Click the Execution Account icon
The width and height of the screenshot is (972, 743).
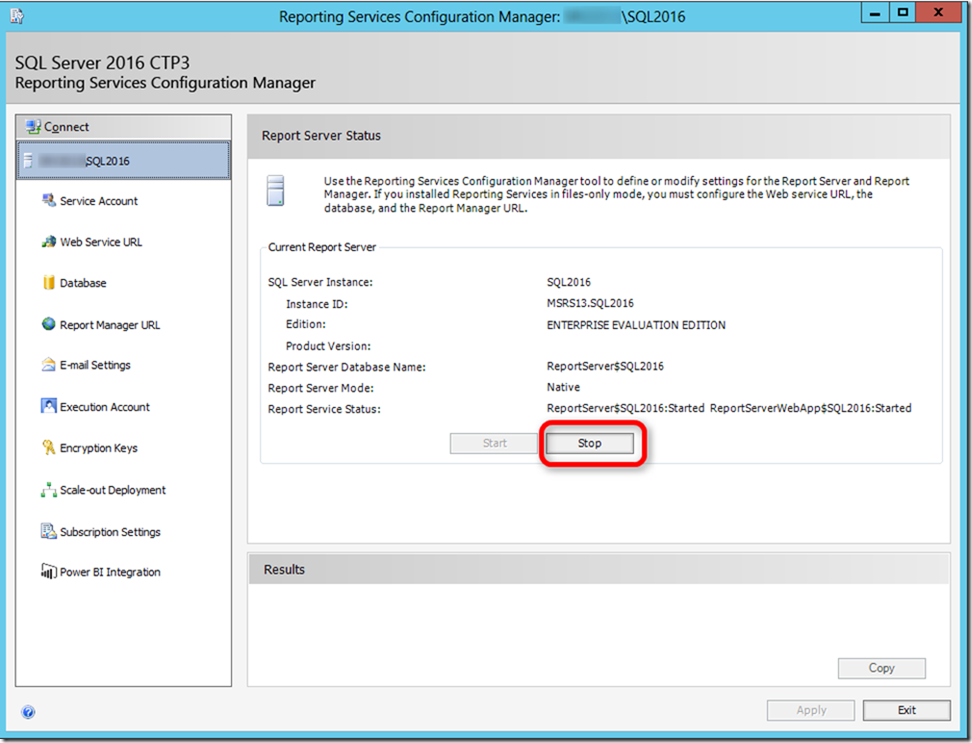click(x=48, y=406)
